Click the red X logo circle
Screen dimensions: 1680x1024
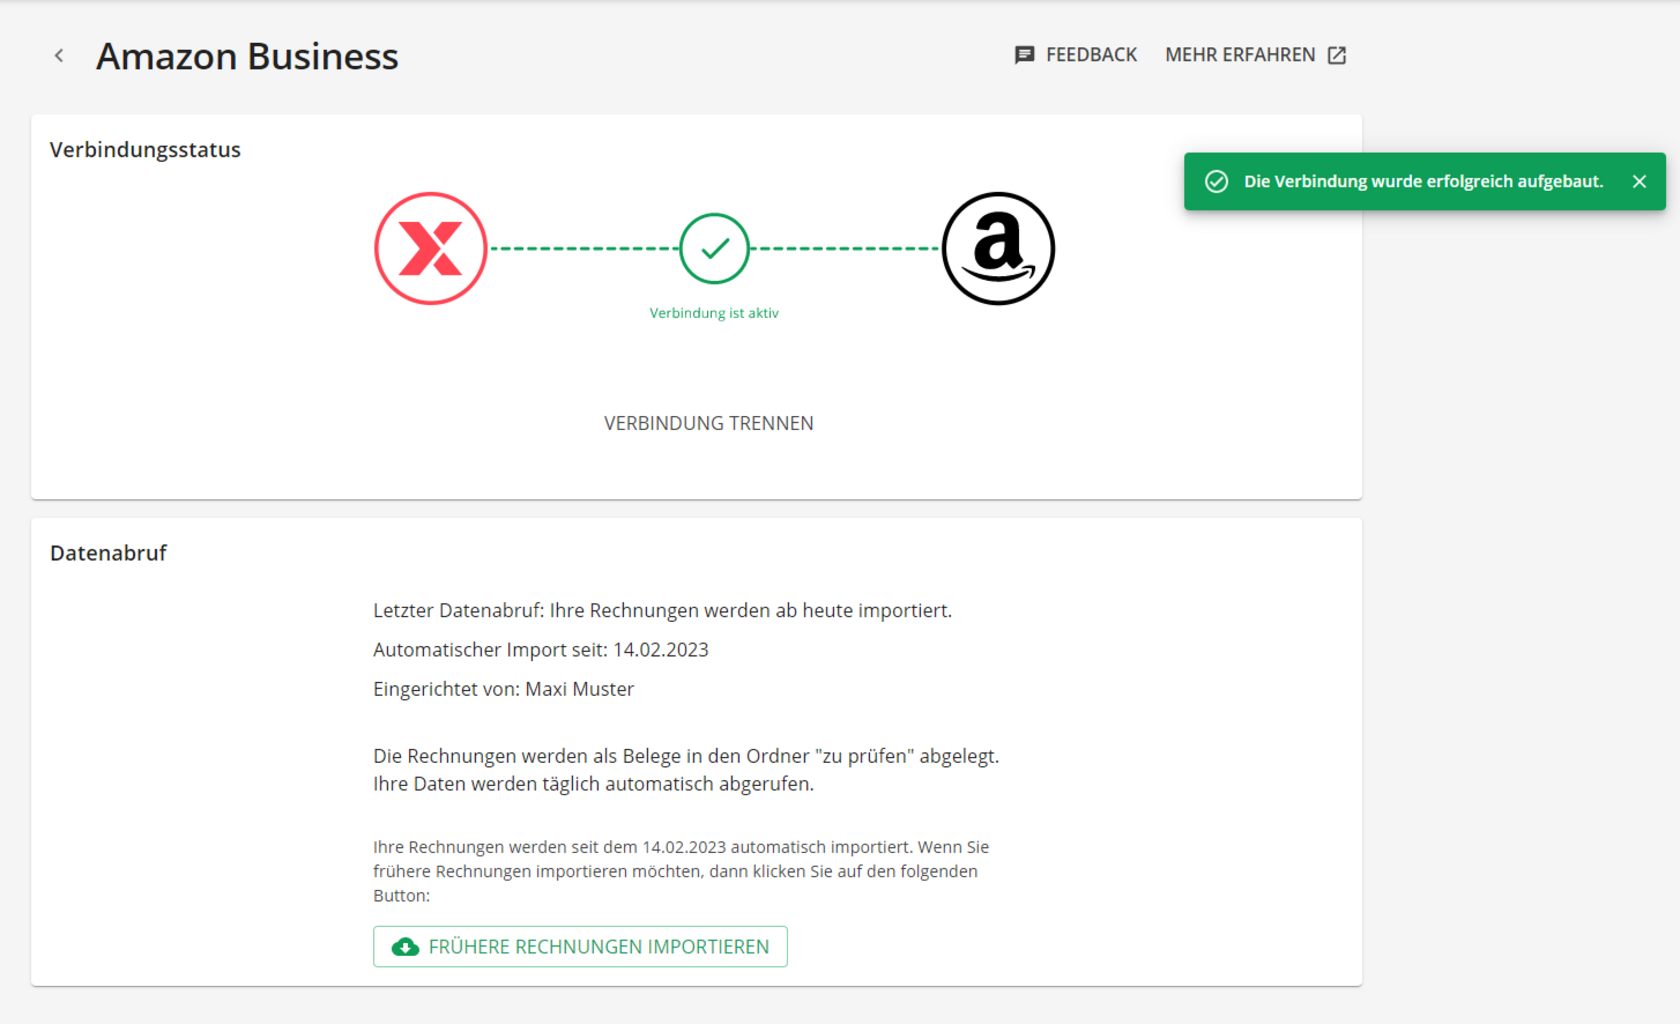(x=431, y=248)
